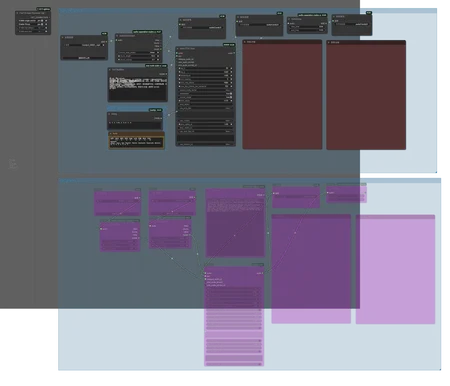This screenshot has width=450, height=386.
Task: Toggle the second switch in top-left muter panel
Action: tap(43, 24)
